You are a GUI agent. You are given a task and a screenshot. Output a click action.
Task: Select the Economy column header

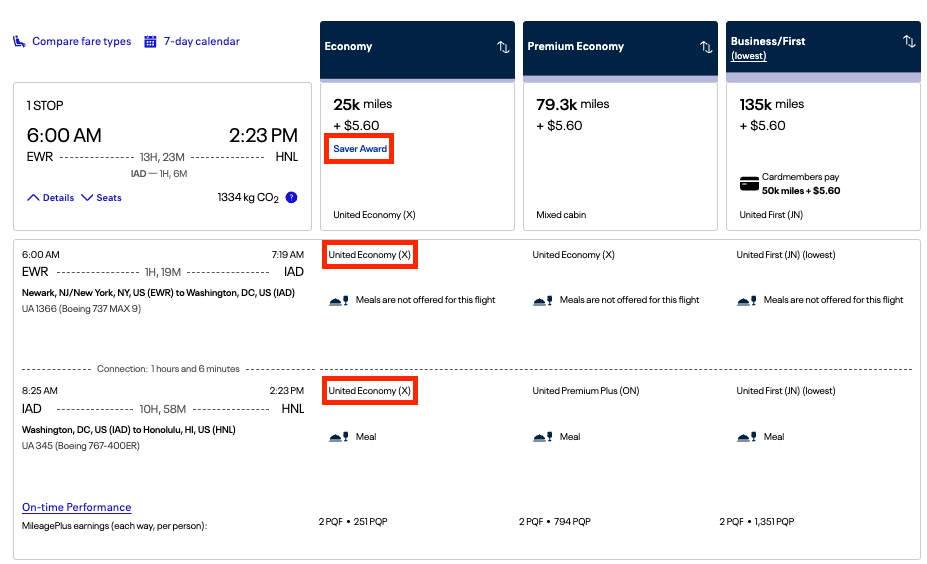(400, 47)
